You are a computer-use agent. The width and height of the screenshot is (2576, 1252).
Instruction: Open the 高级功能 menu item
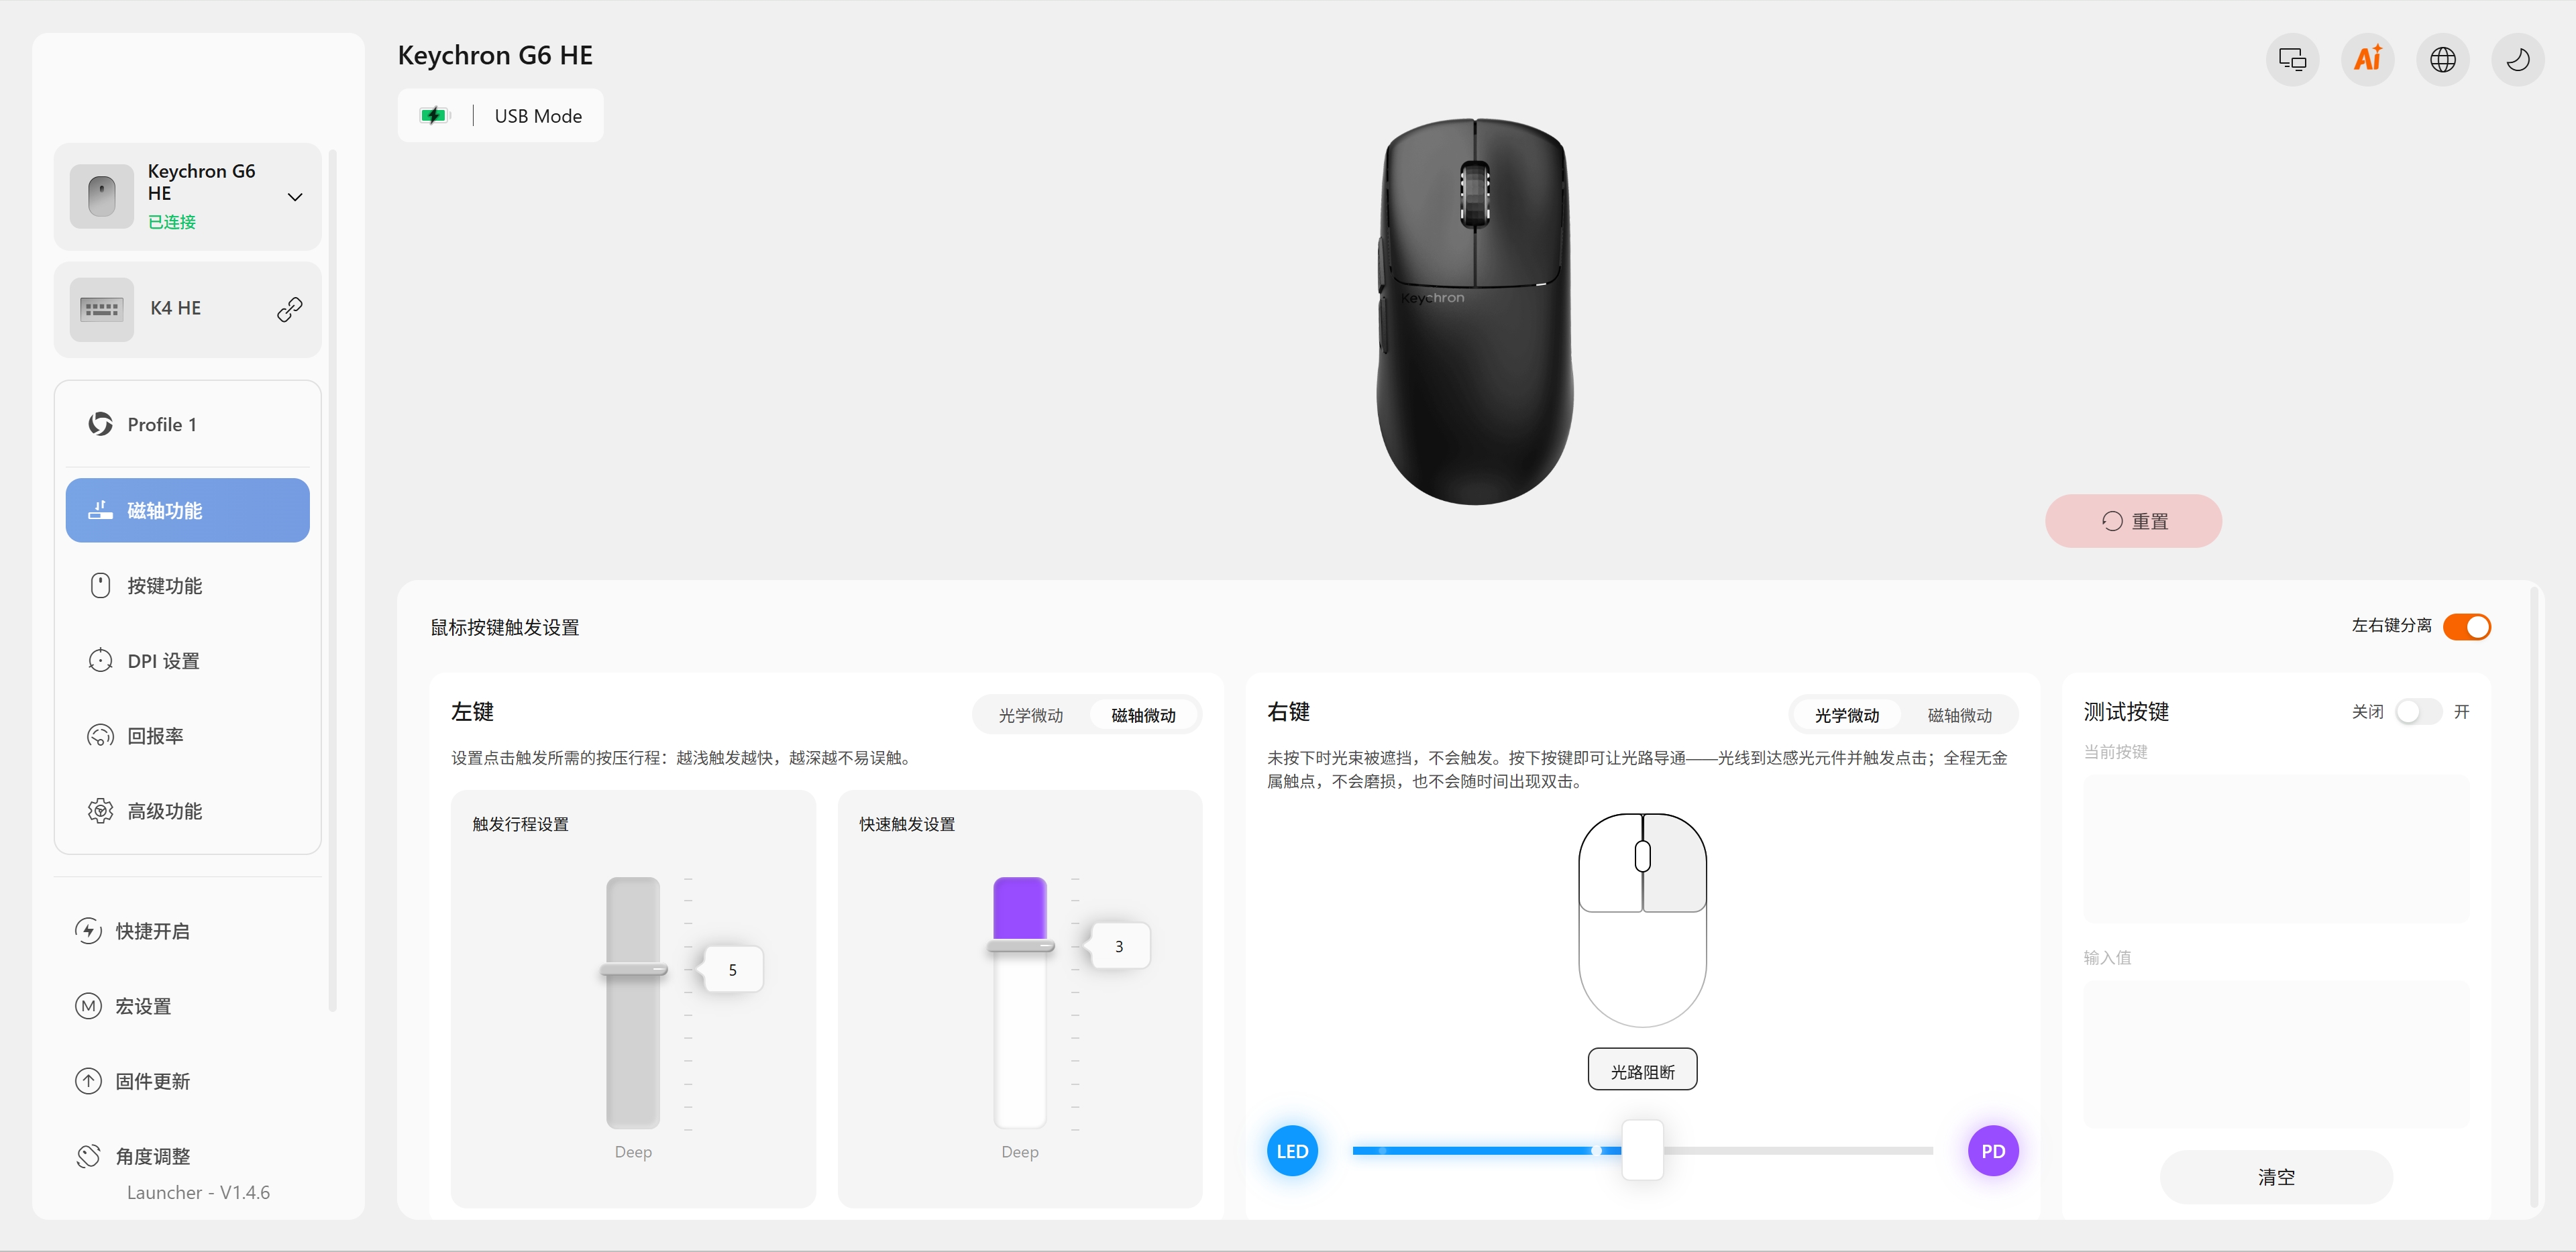188,811
